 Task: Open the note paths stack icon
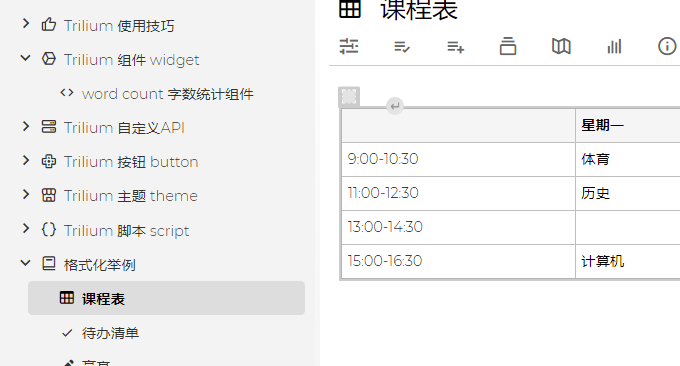(x=508, y=46)
